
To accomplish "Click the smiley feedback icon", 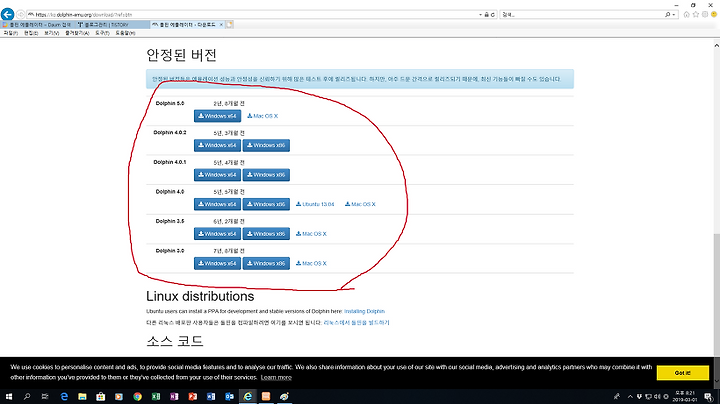I will click(714, 15).
